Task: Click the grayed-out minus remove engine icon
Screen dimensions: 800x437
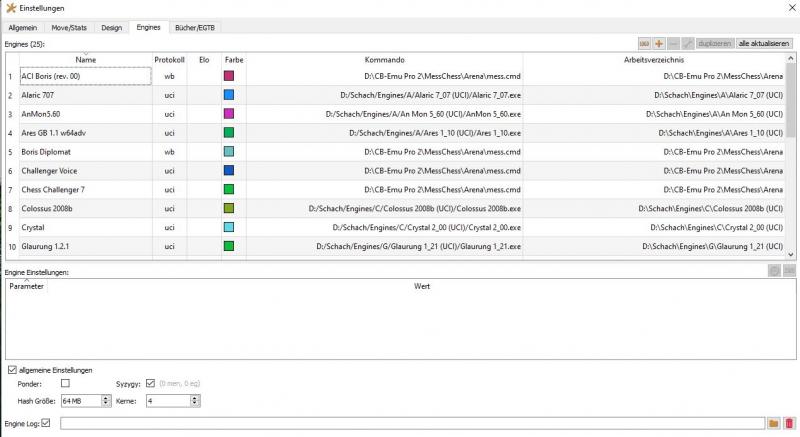Action: click(x=673, y=44)
